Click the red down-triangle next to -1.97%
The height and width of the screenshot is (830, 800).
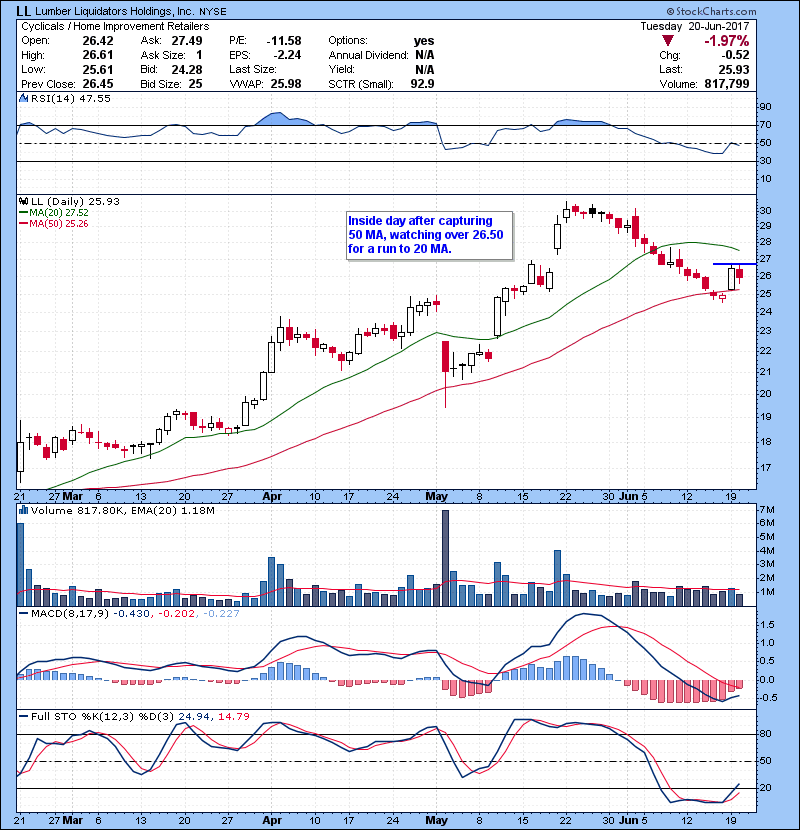pyautogui.click(x=668, y=41)
